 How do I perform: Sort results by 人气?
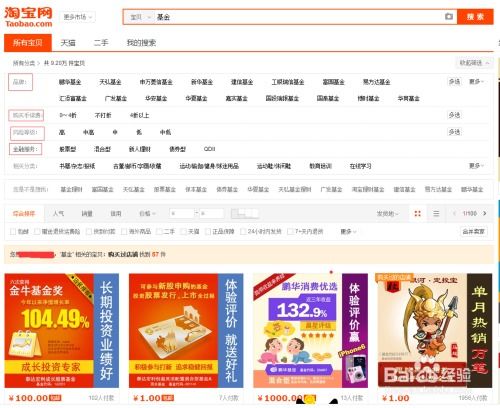pyautogui.click(x=59, y=213)
